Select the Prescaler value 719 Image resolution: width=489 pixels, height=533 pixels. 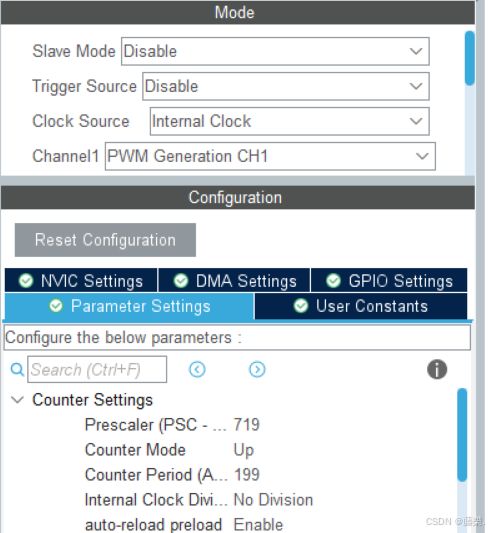click(247, 425)
